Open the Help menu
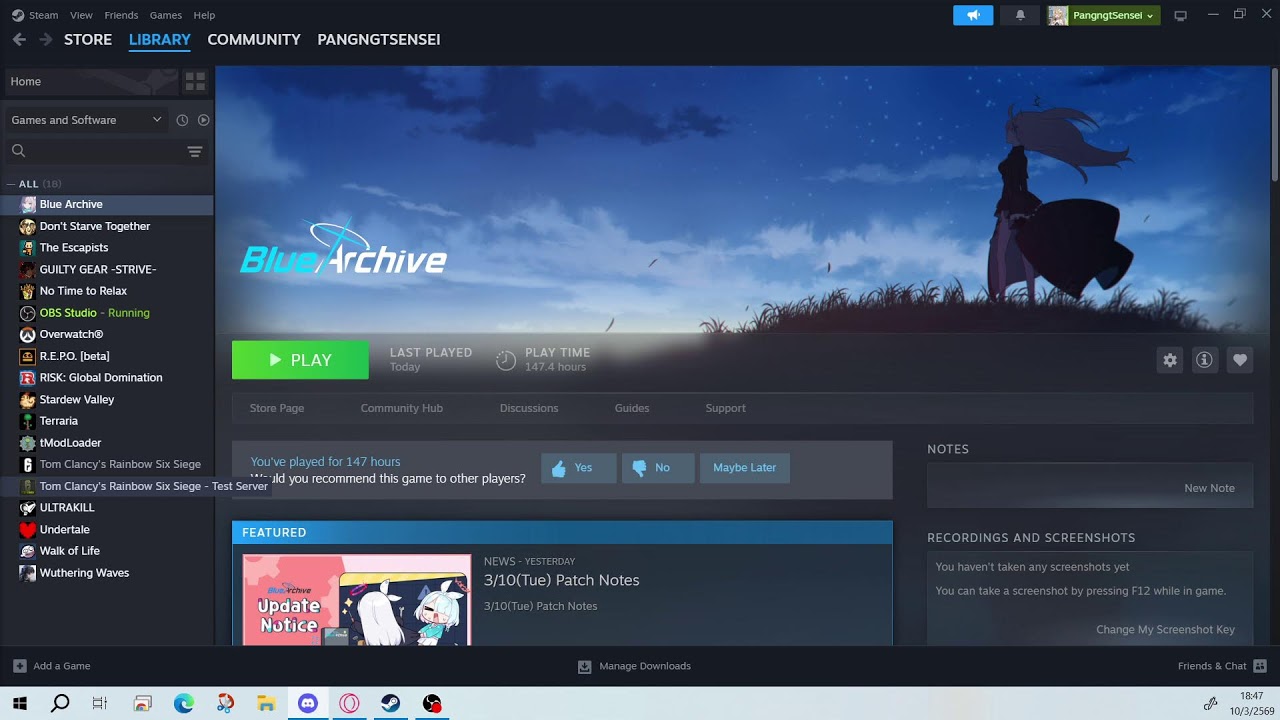 (x=204, y=15)
